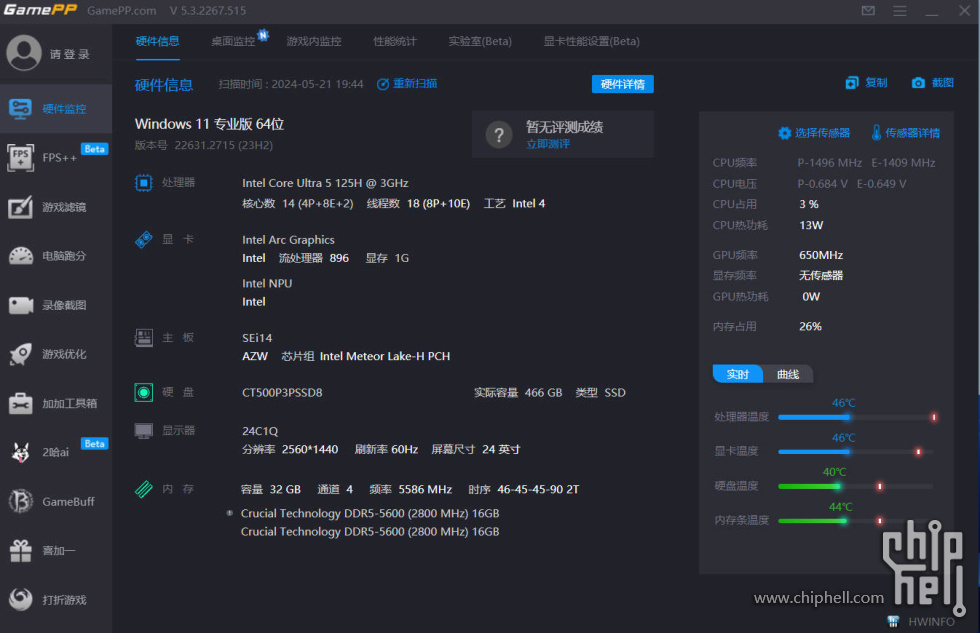Open 游戏优化 rocket icon

(x=21, y=354)
